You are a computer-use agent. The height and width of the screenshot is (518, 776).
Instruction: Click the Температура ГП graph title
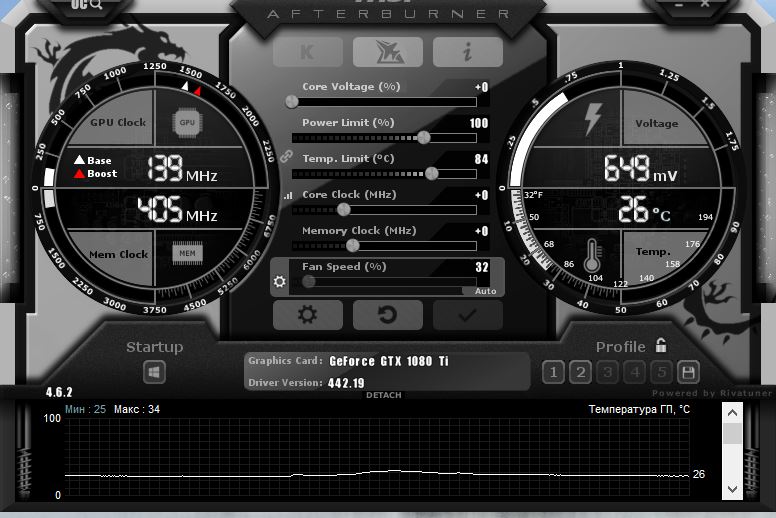pyautogui.click(x=639, y=409)
